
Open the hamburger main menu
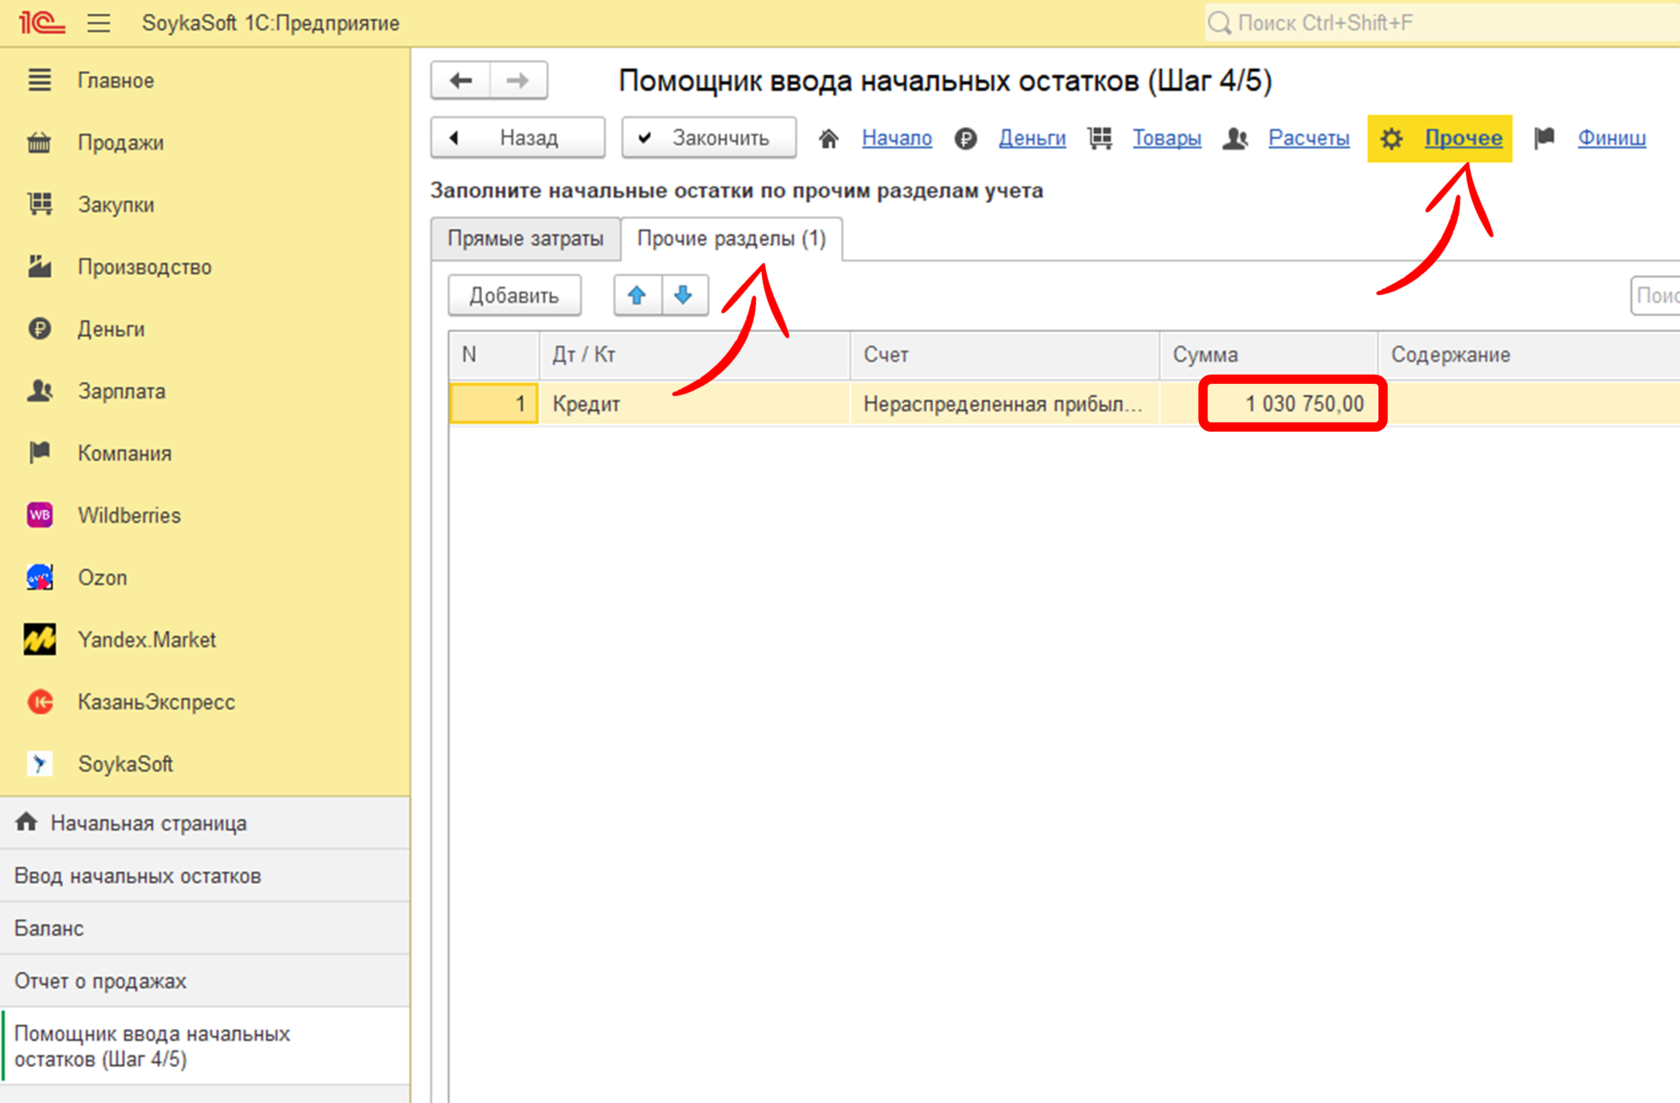pyautogui.click(x=99, y=22)
